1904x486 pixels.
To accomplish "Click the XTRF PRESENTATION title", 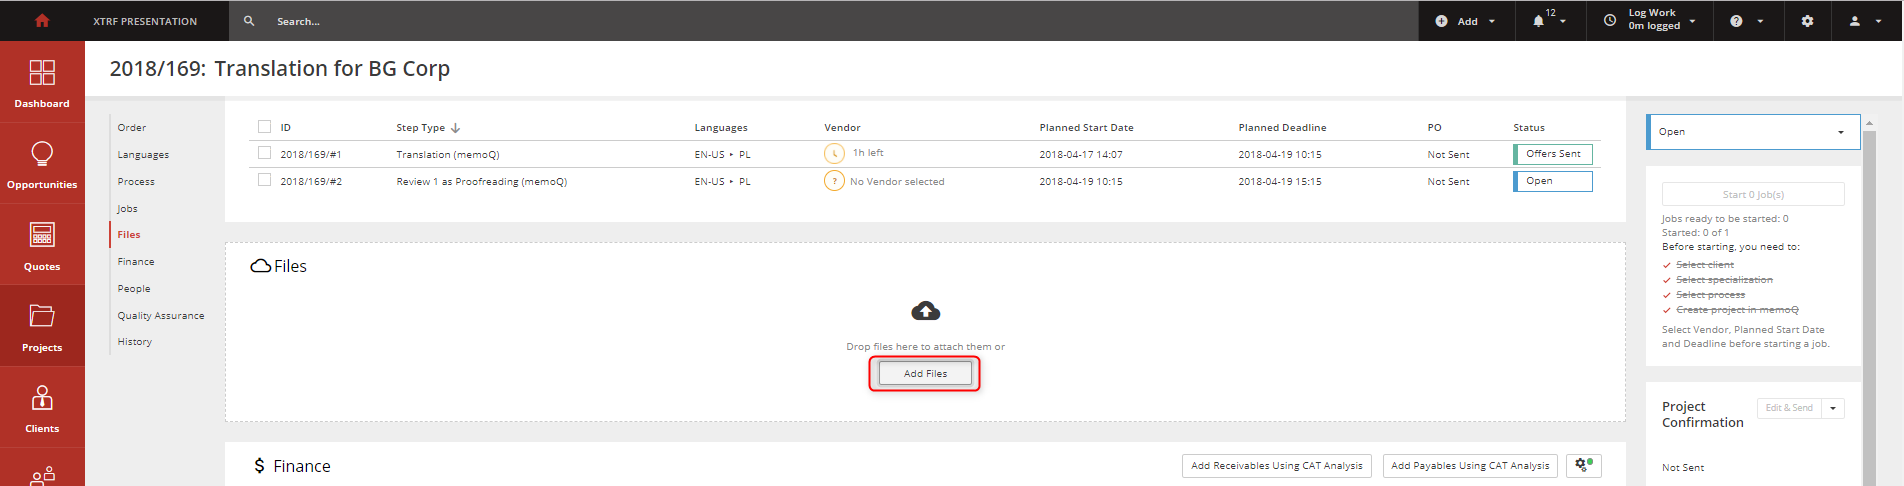I will click(145, 21).
